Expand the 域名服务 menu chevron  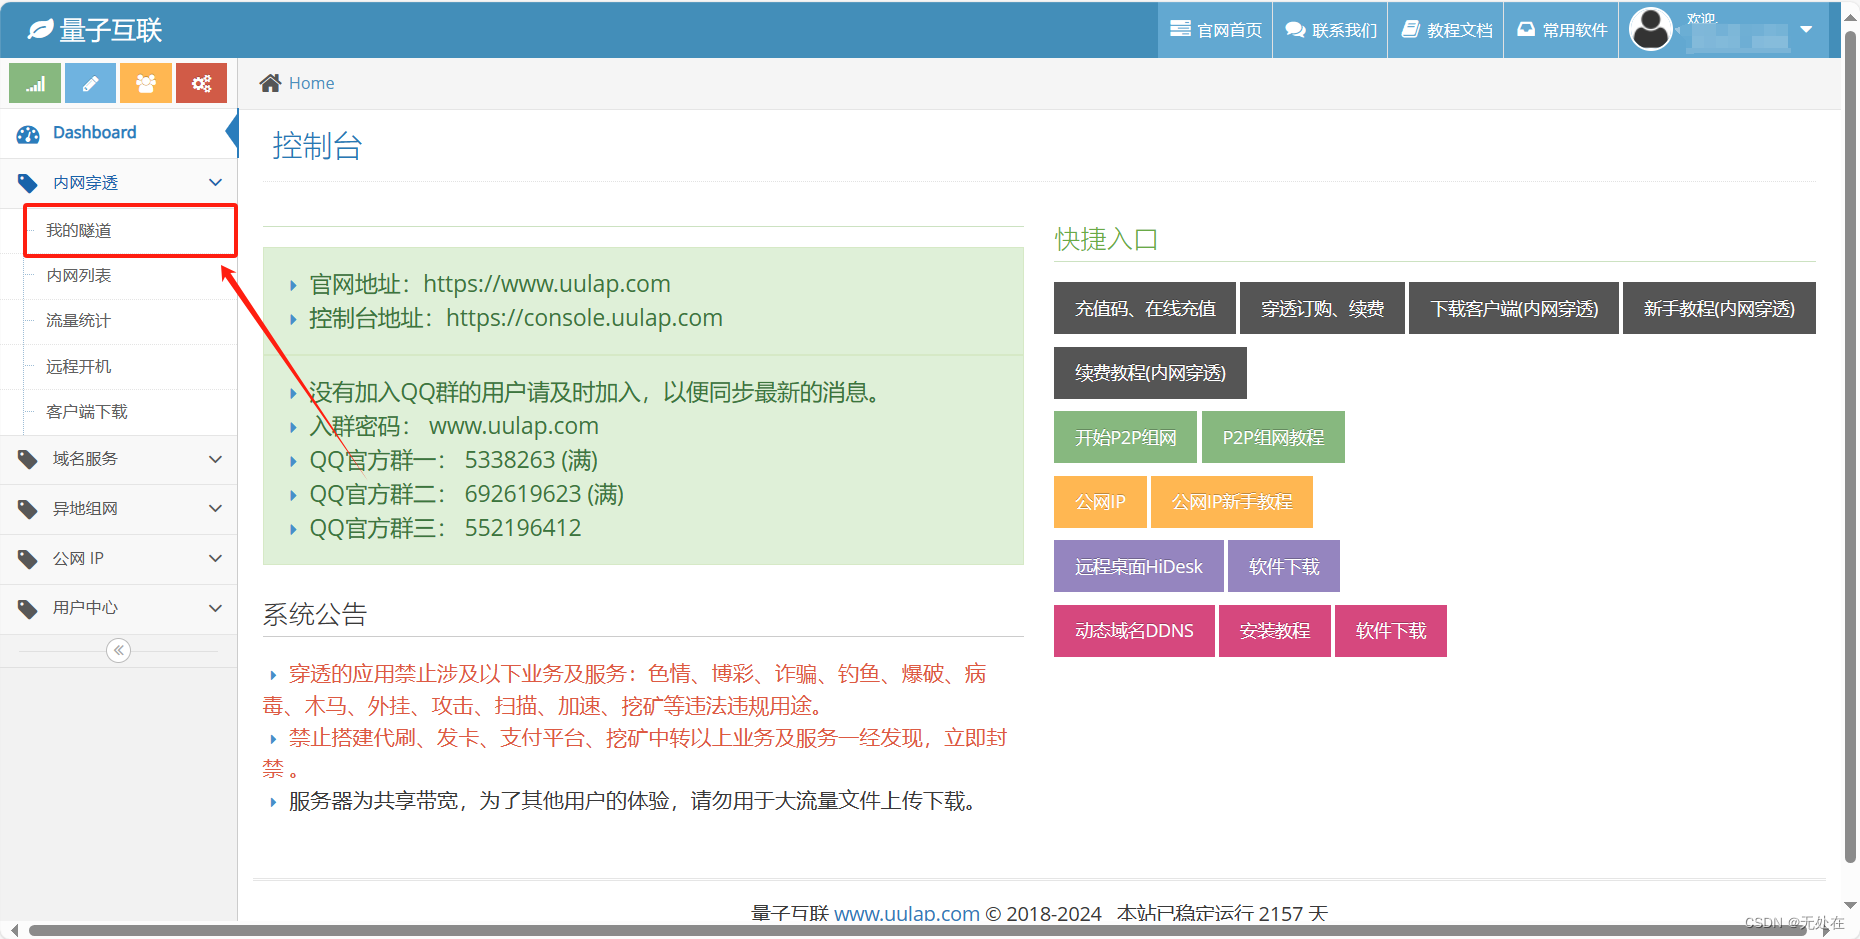tap(215, 459)
